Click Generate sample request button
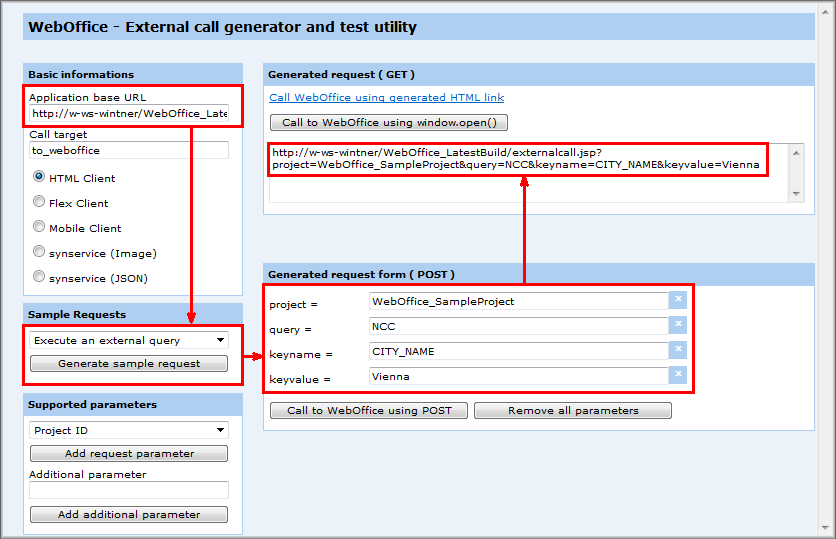Image resolution: width=836 pixels, height=539 pixels. 129,364
